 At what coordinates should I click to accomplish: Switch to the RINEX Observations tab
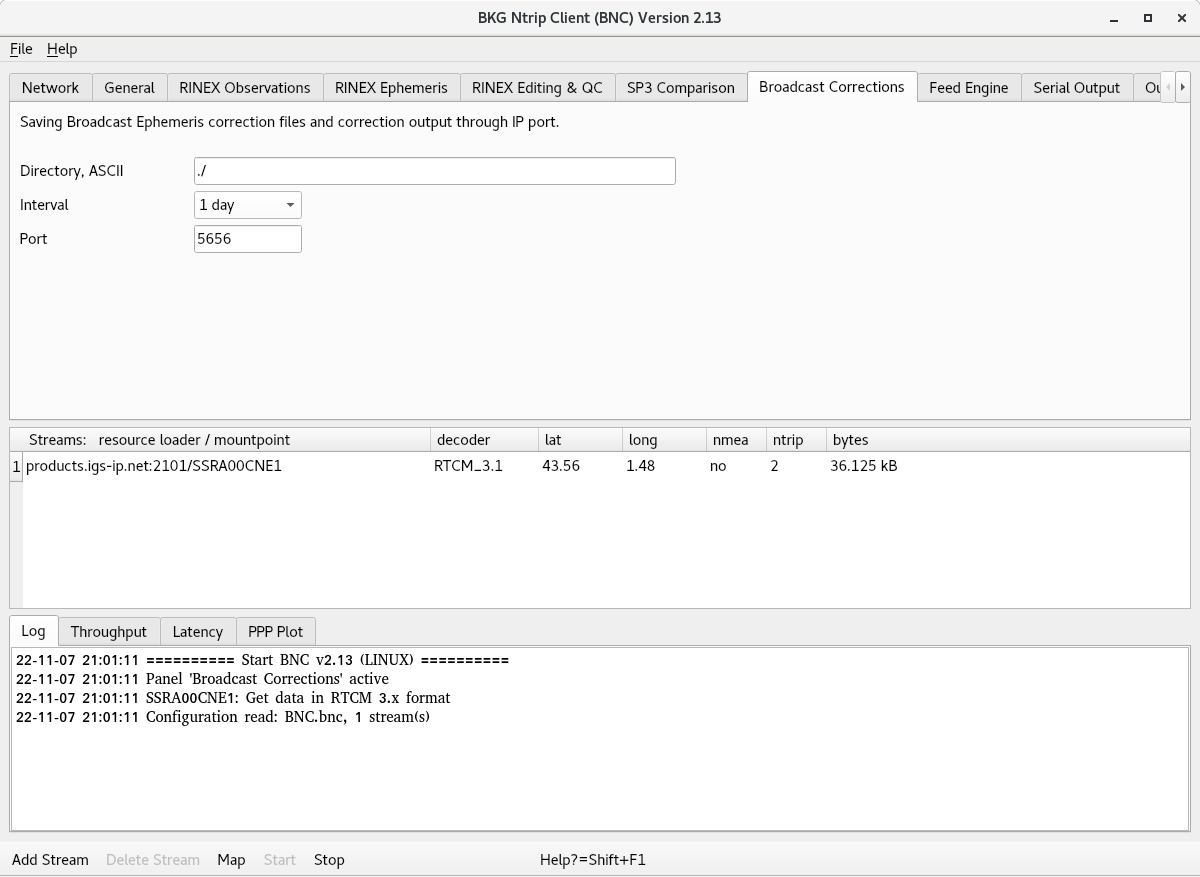pyautogui.click(x=244, y=88)
